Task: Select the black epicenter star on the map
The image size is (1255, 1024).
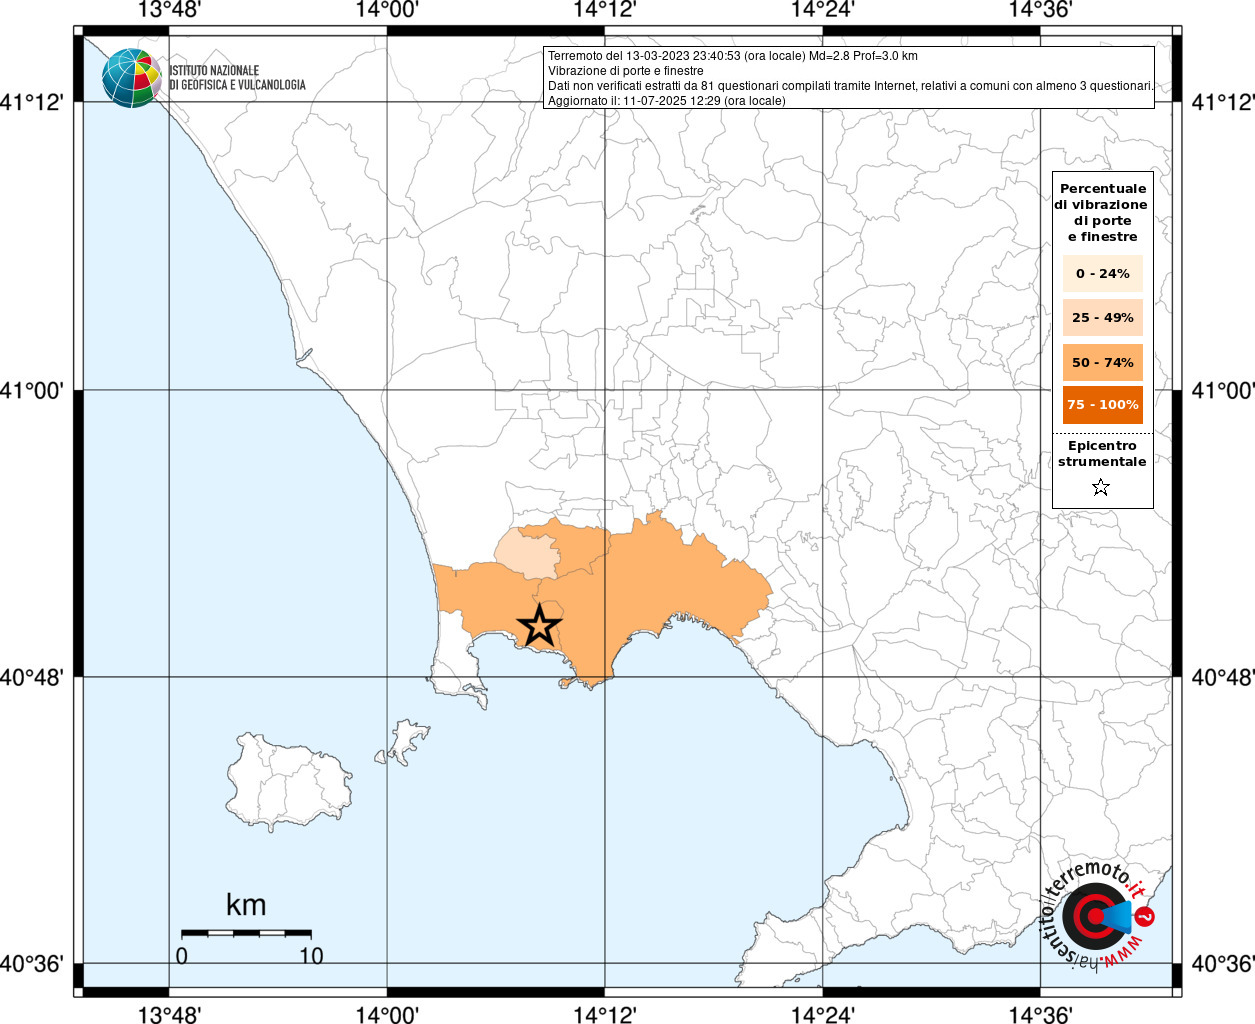Action: (x=539, y=626)
